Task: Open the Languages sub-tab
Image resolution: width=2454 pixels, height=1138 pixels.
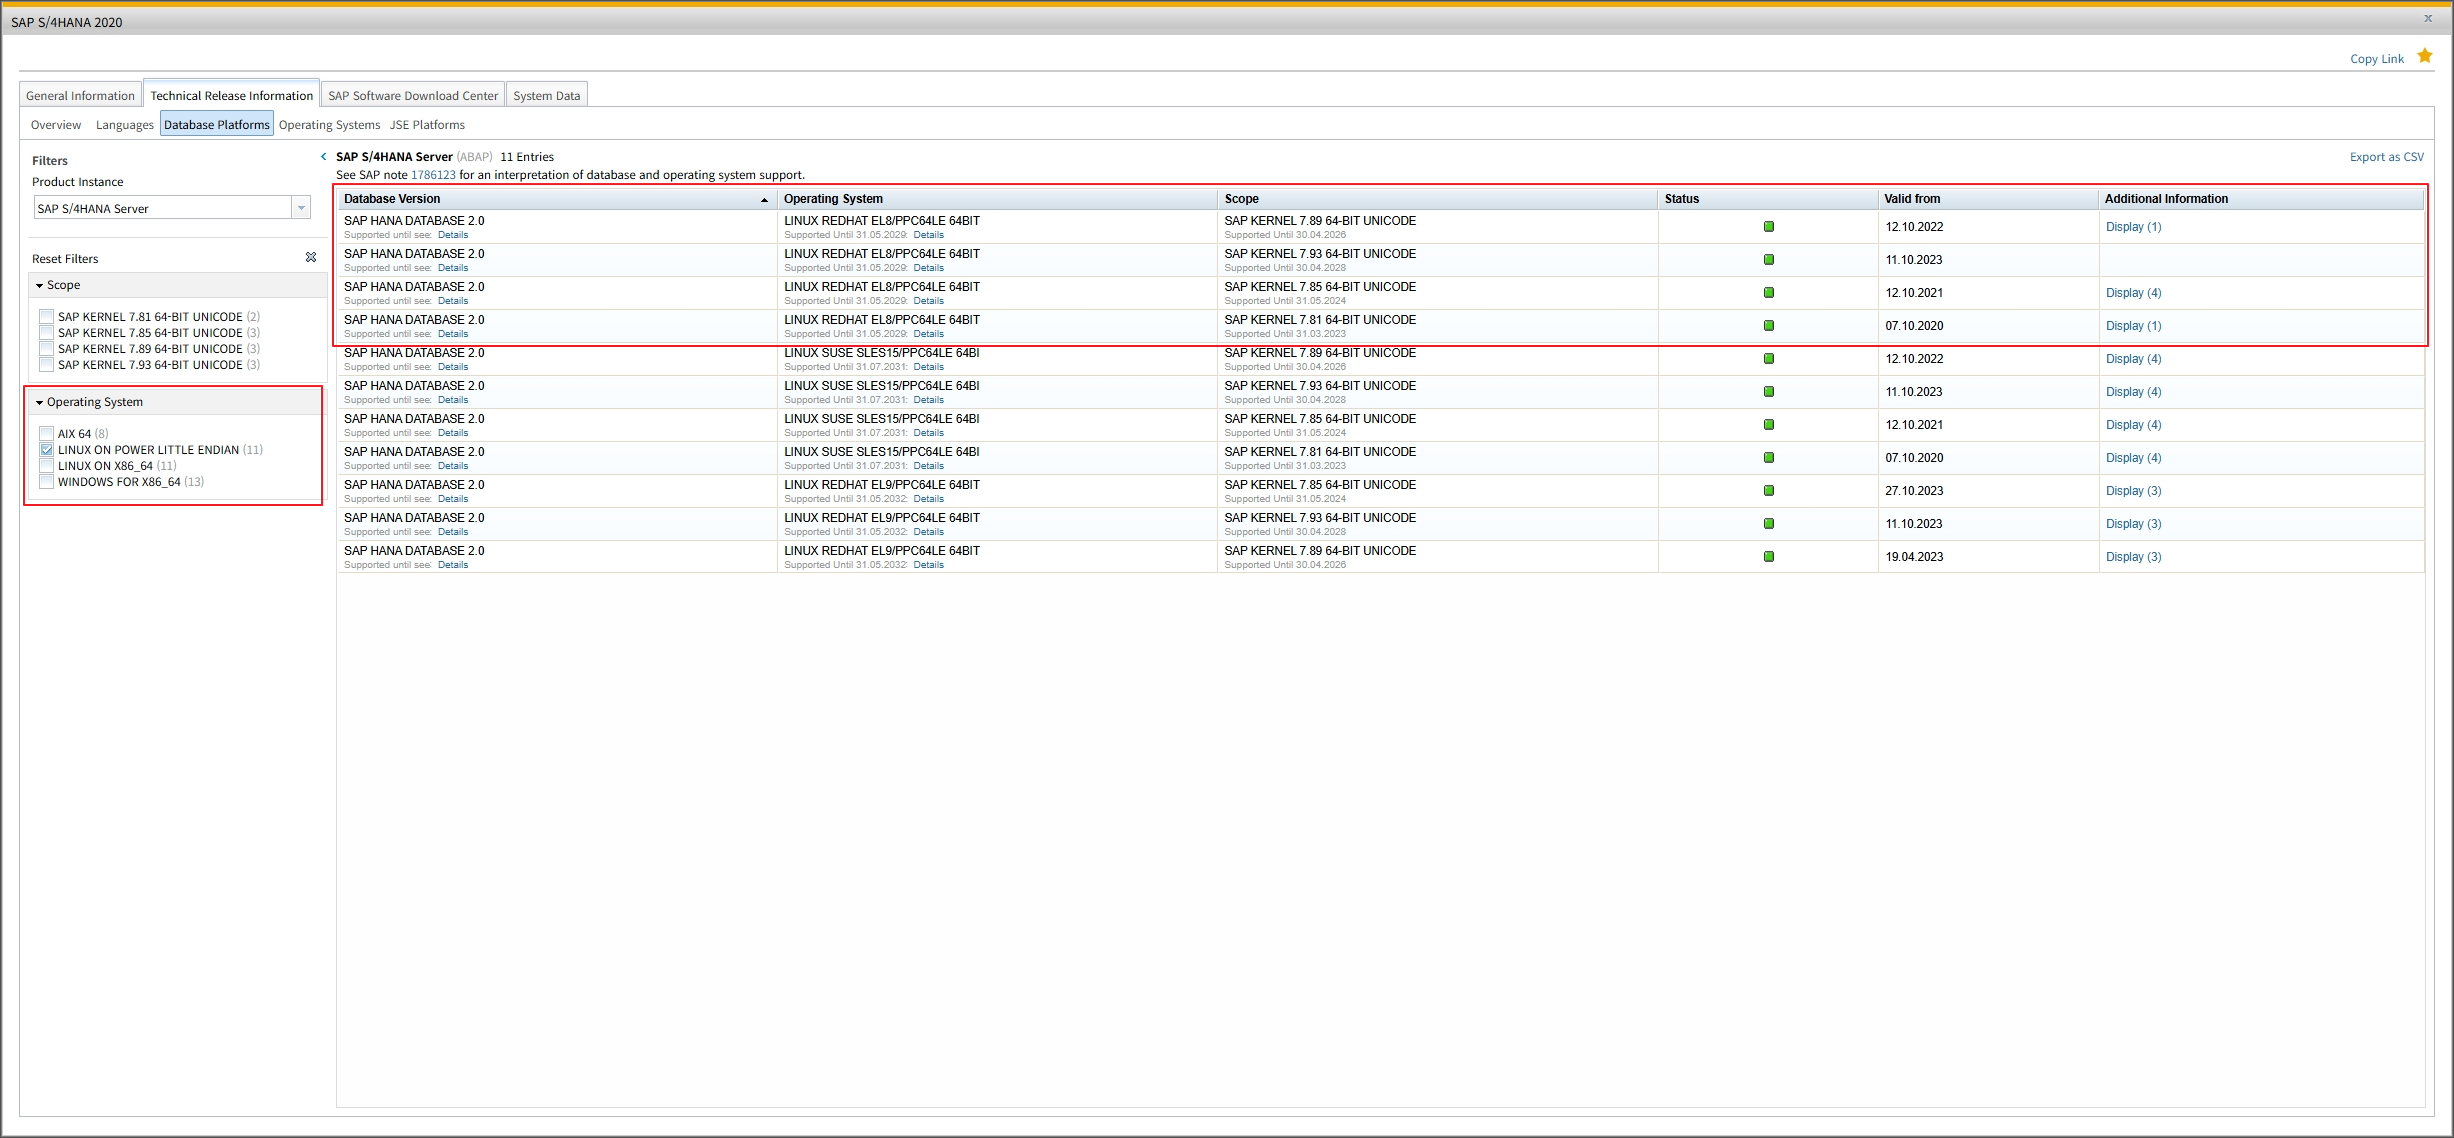Action: [125, 125]
